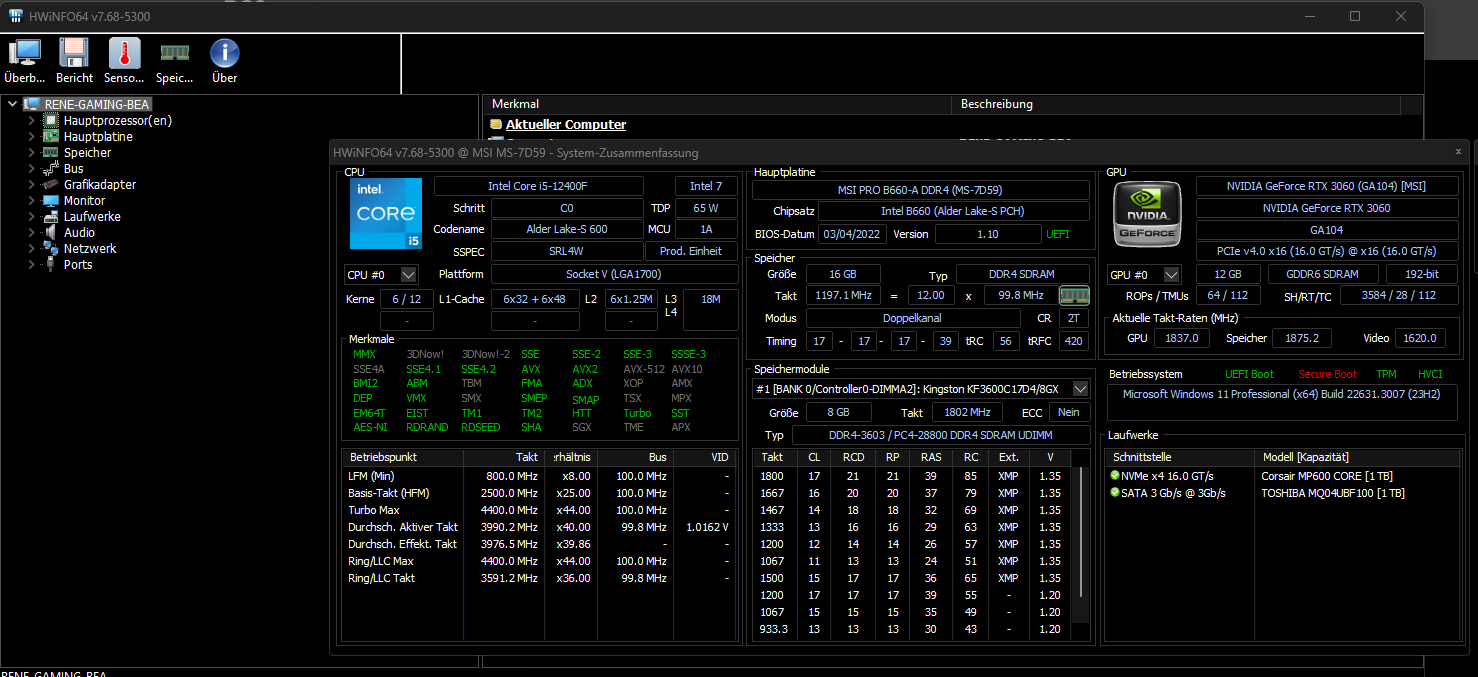1478x677 pixels.
Task: Open the Über info icon
Action: click(225, 53)
